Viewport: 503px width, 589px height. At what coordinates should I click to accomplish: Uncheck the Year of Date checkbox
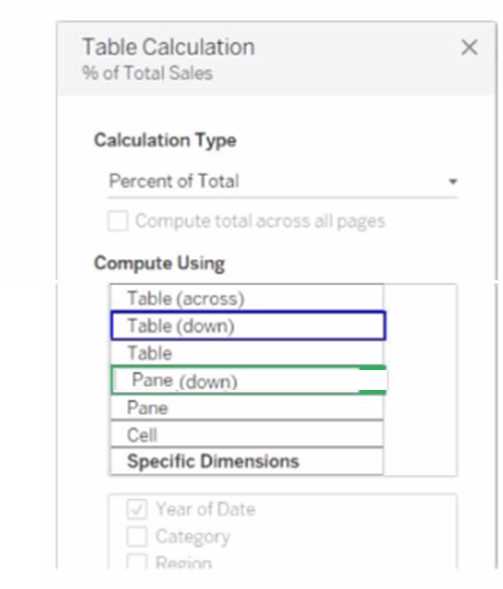(137, 509)
